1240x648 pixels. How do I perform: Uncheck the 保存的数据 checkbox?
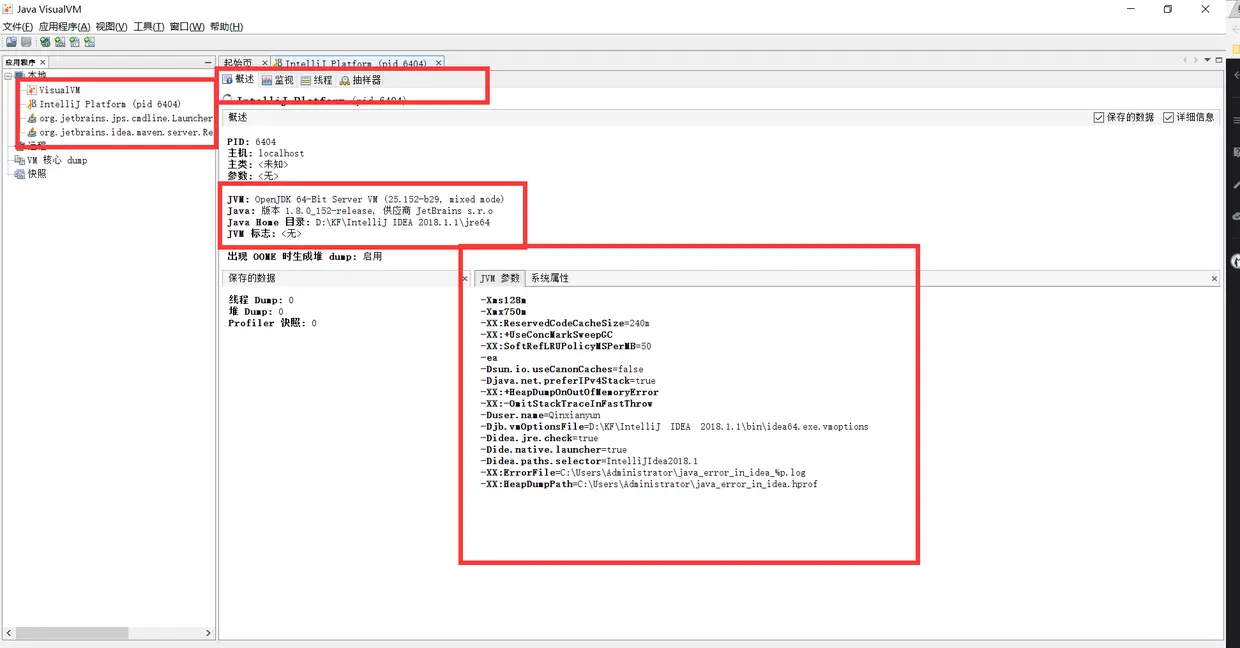pos(1099,117)
